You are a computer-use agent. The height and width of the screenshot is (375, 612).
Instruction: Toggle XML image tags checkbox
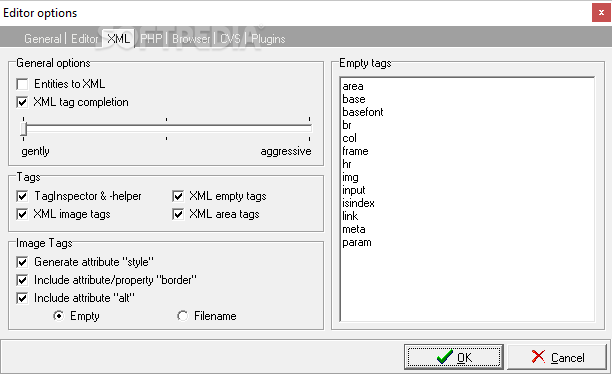click(22, 214)
